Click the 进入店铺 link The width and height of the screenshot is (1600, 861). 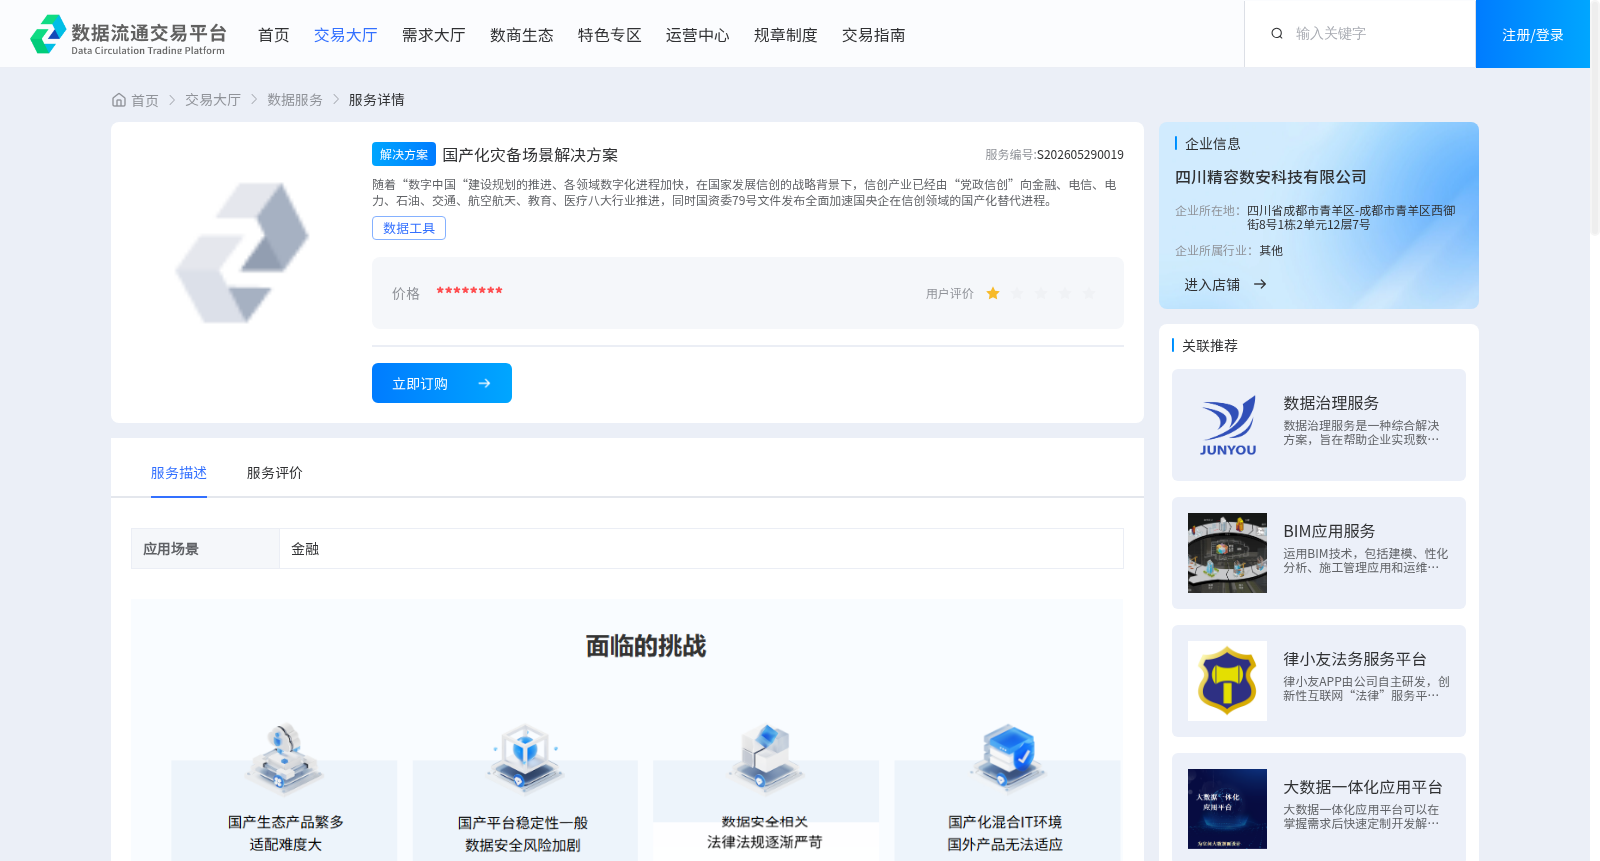pos(1212,285)
